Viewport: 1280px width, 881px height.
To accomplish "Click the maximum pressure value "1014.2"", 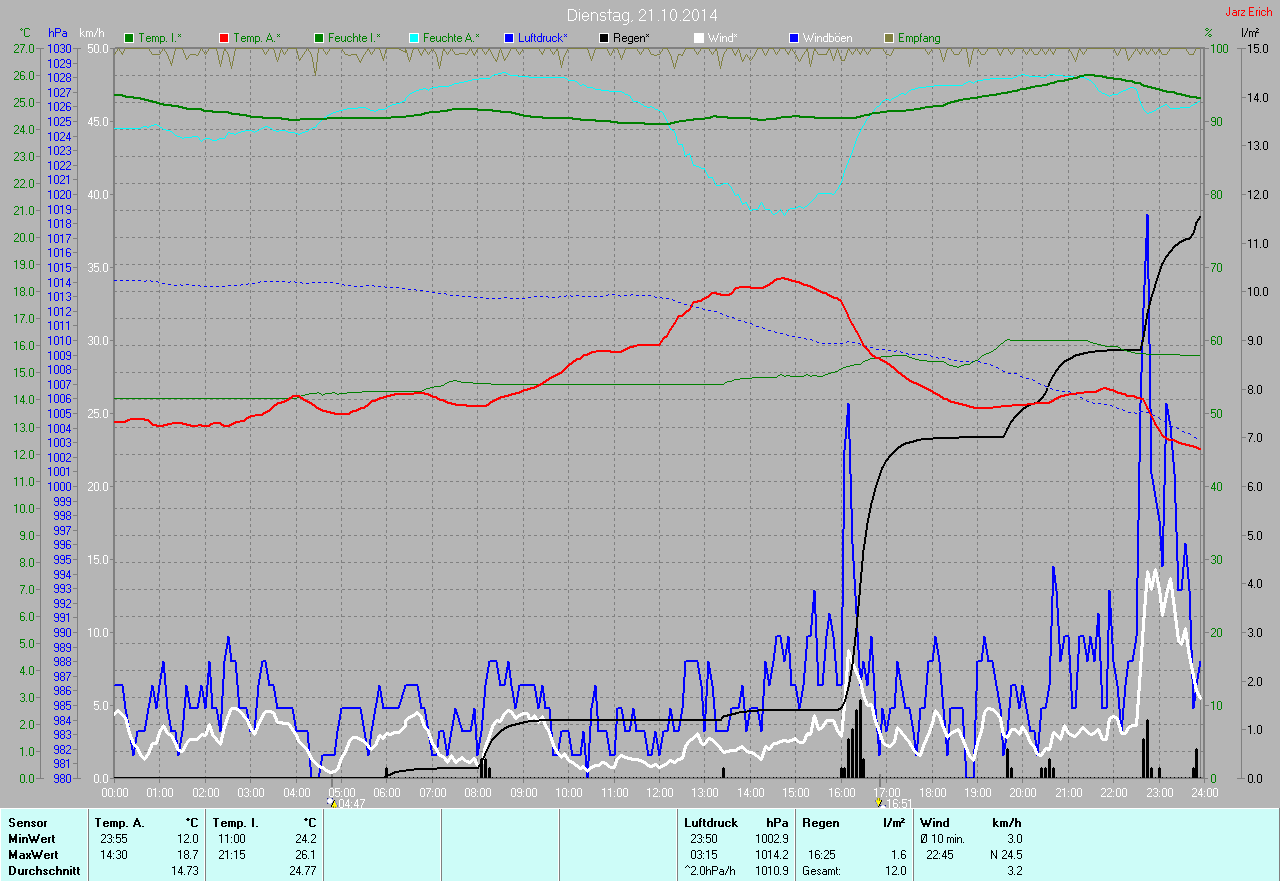I will tap(770, 854).
